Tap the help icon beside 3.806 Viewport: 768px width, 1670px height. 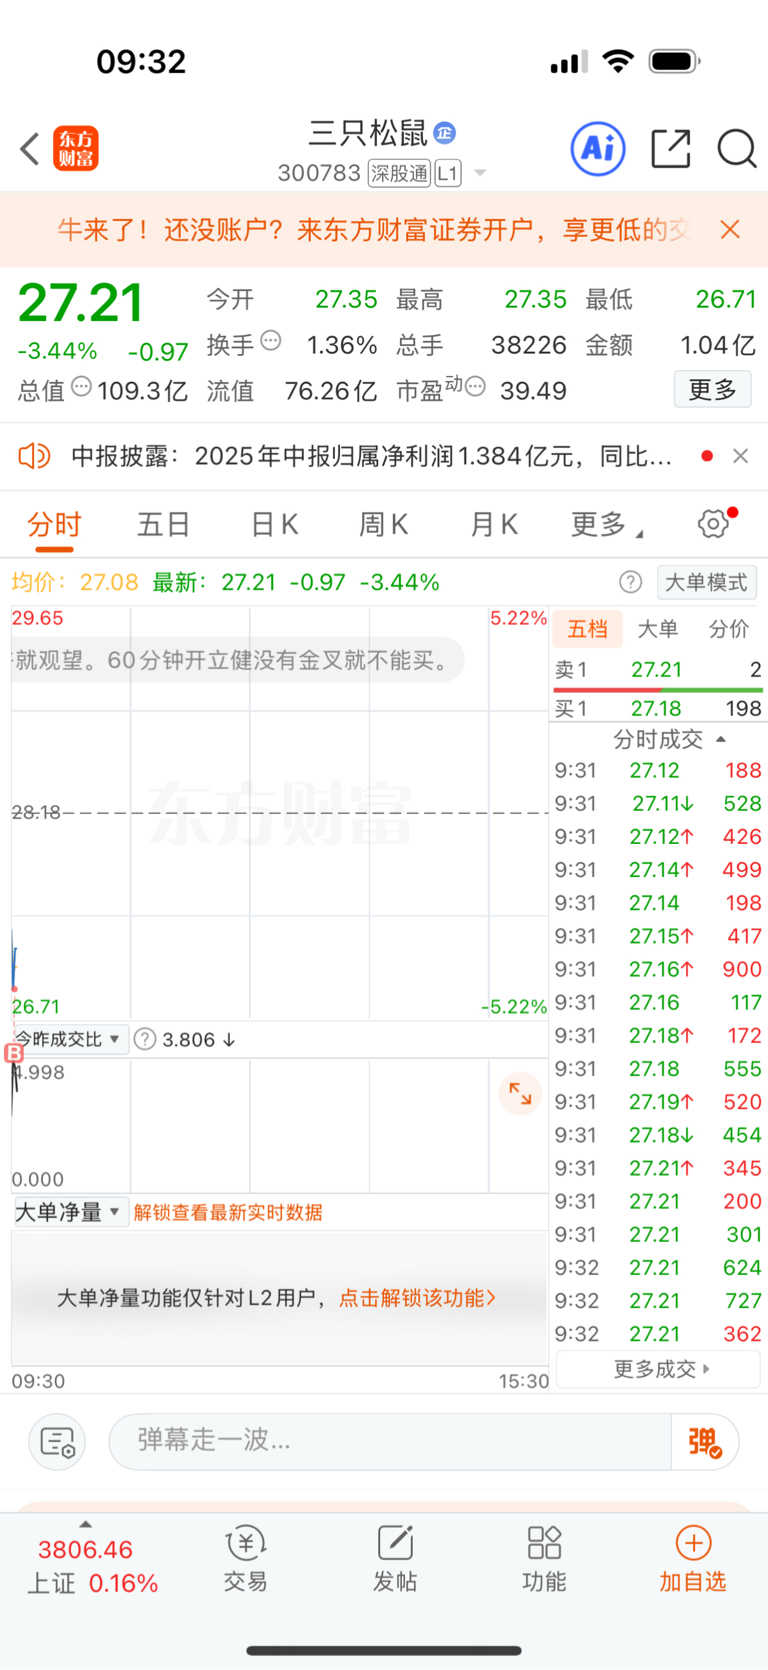145,1039
